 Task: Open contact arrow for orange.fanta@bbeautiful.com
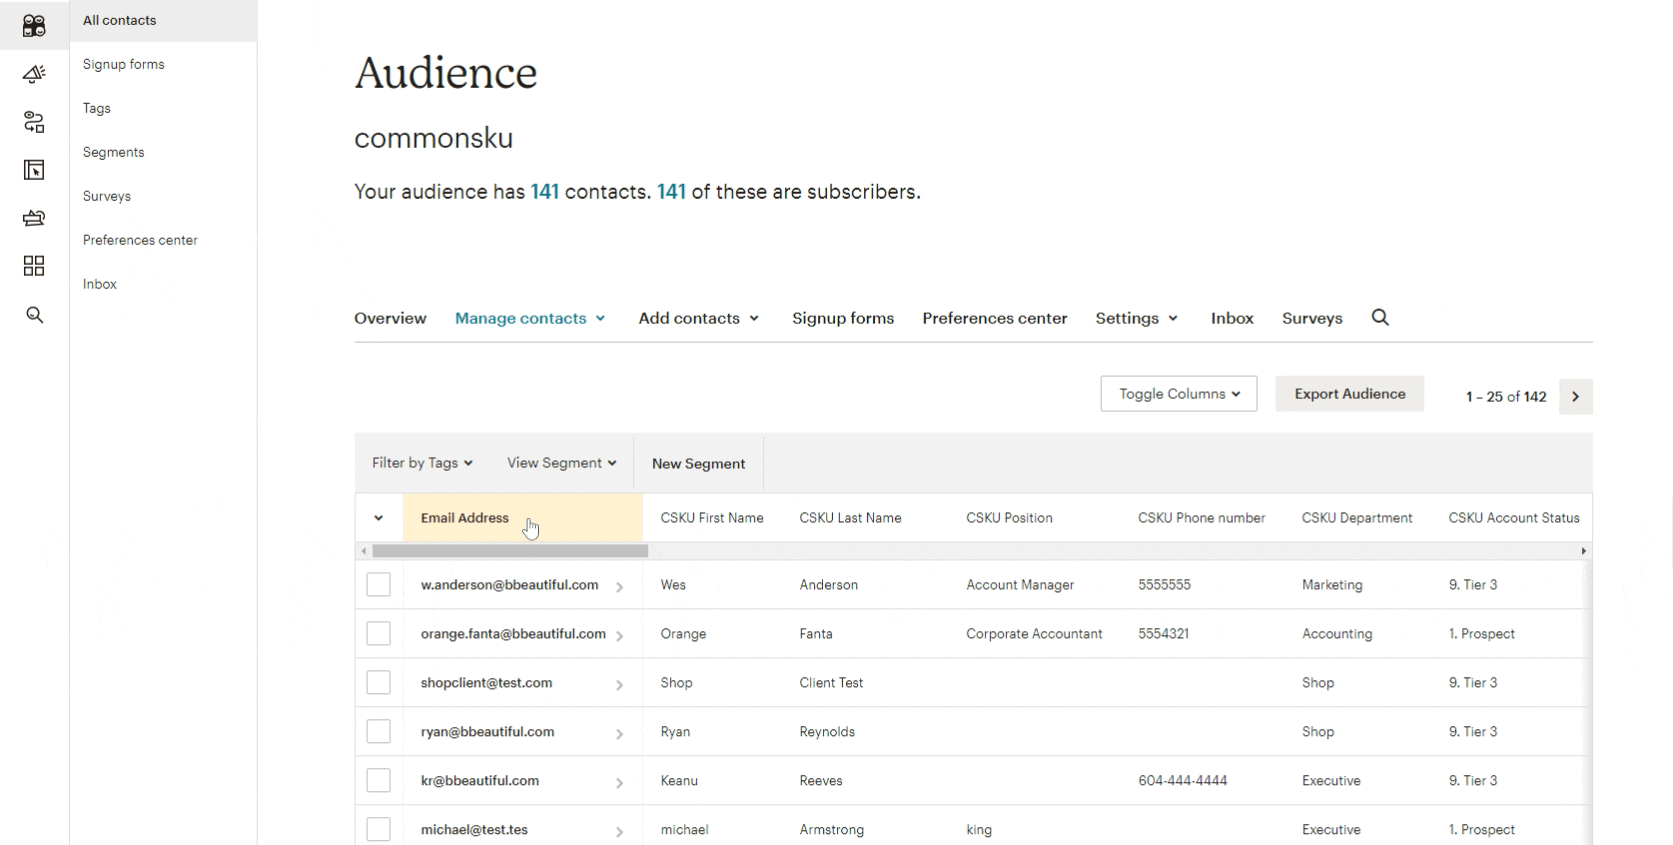tap(619, 636)
